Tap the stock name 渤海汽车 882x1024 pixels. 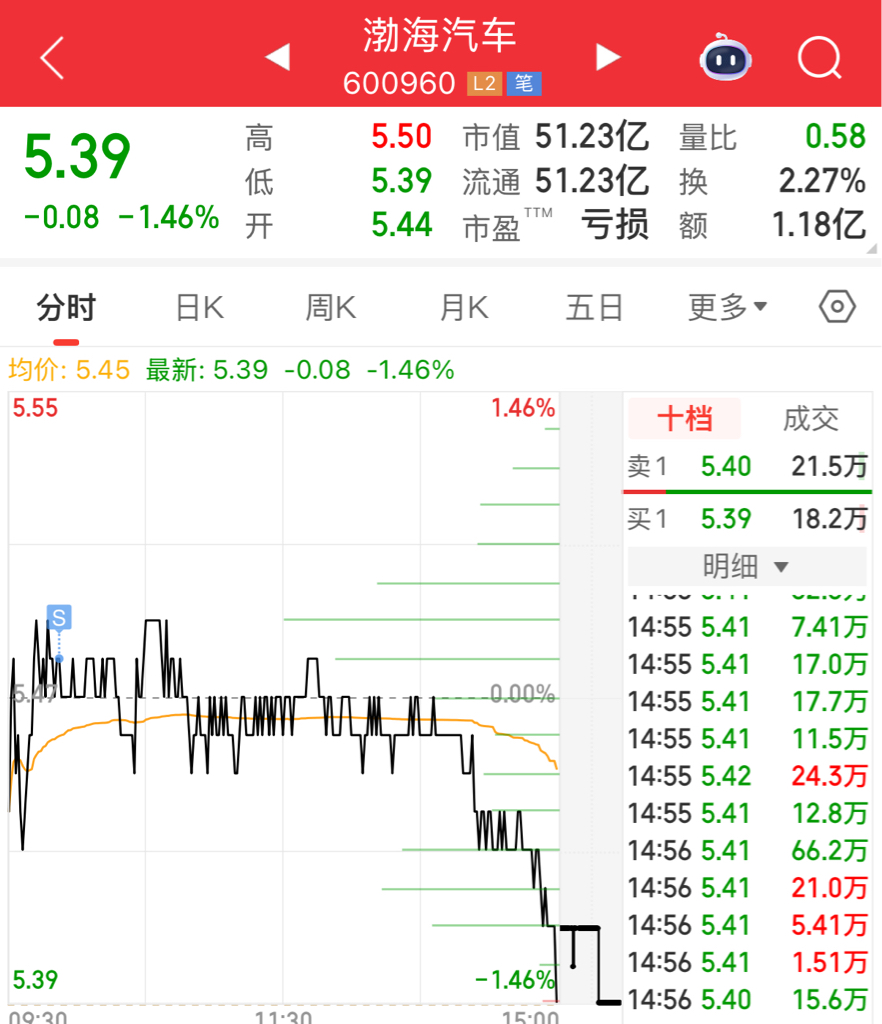coord(440,36)
